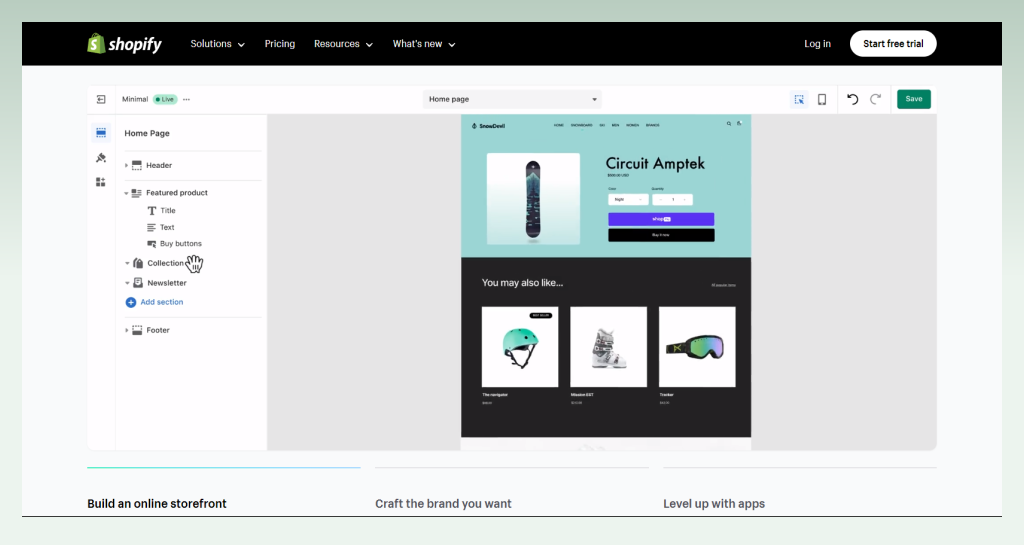Viewport: 1024px width, 545px height.
Task: Click the ski boot product thumbnail
Action: pyautogui.click(x=609, y=347)
